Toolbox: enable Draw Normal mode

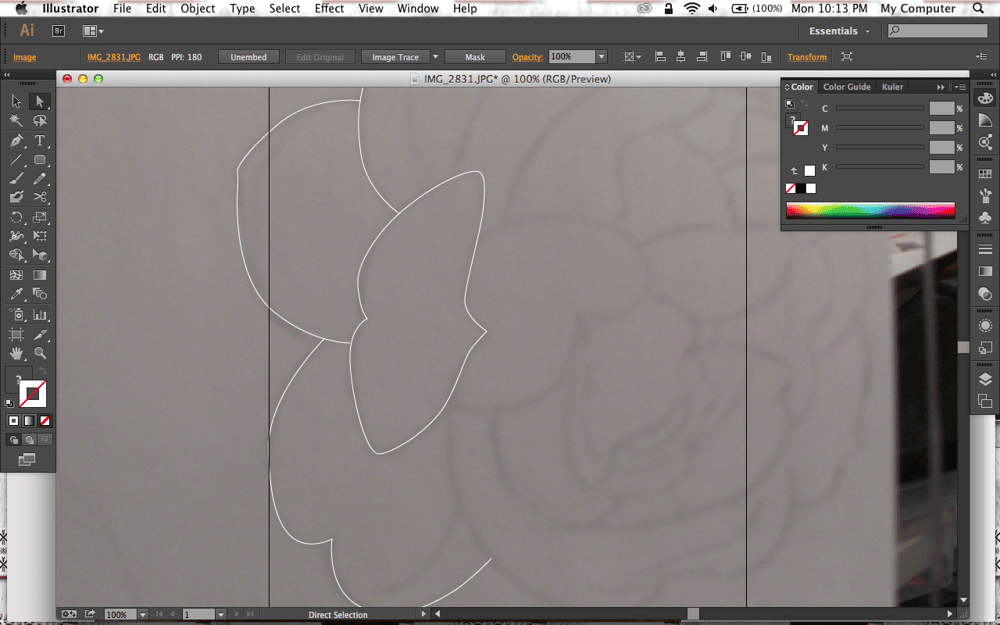(13, 440)
